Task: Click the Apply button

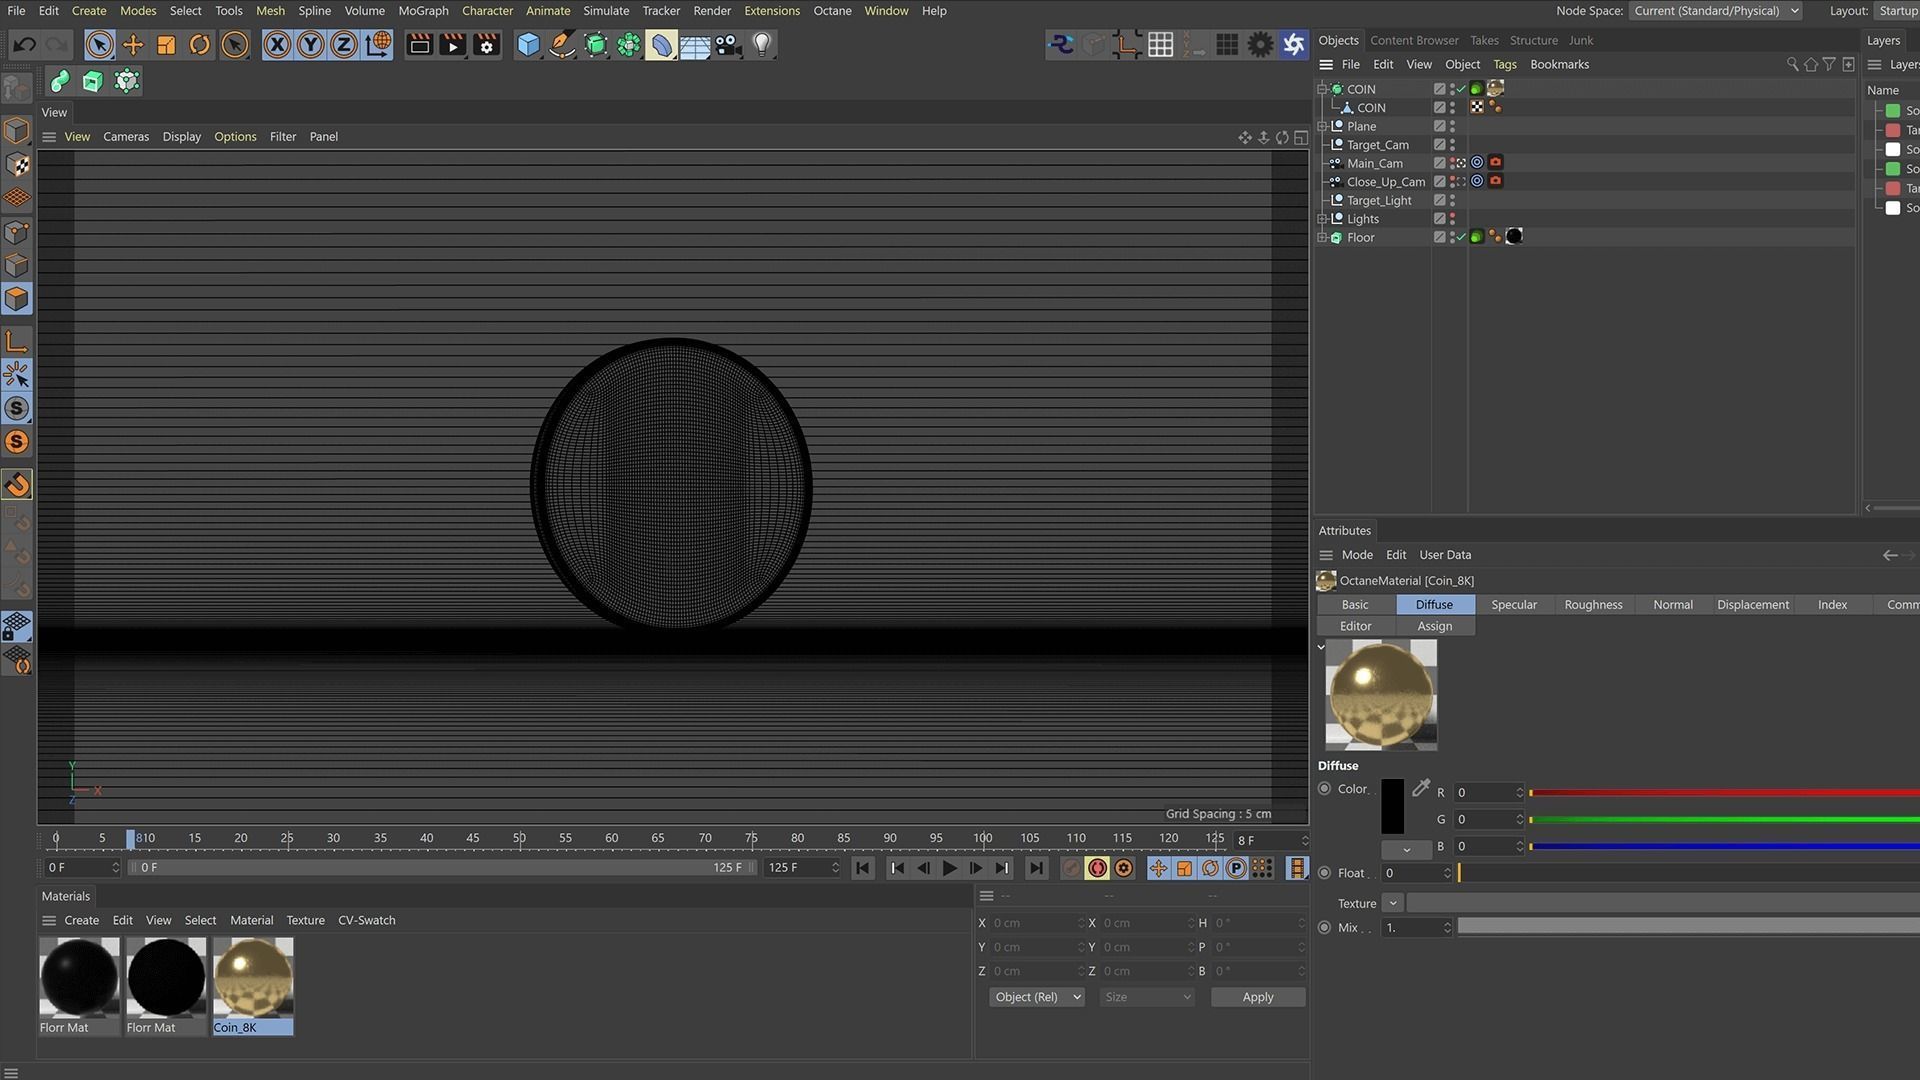Action: pos(1257,997)
